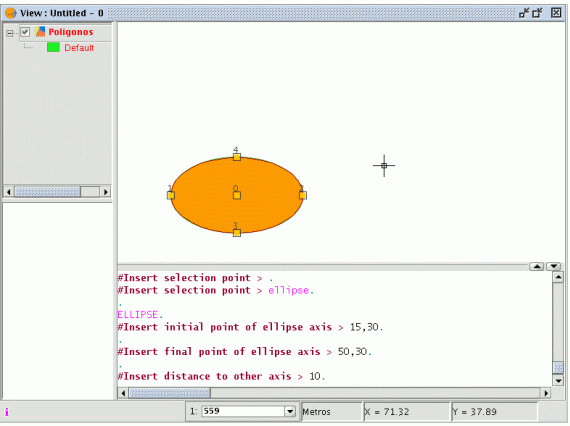Select center handle 0 of ellipse
Viewport: 570px width, 426px height.
(237, 195)
